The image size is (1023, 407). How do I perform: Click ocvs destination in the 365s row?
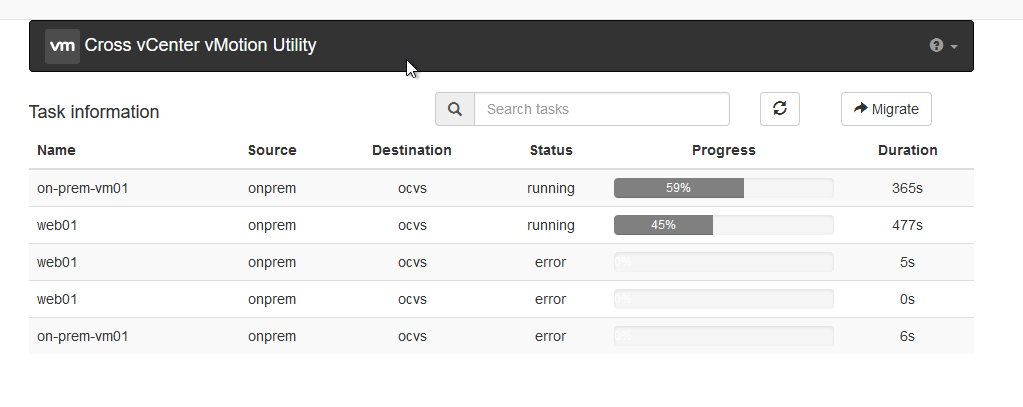(412, 188)
